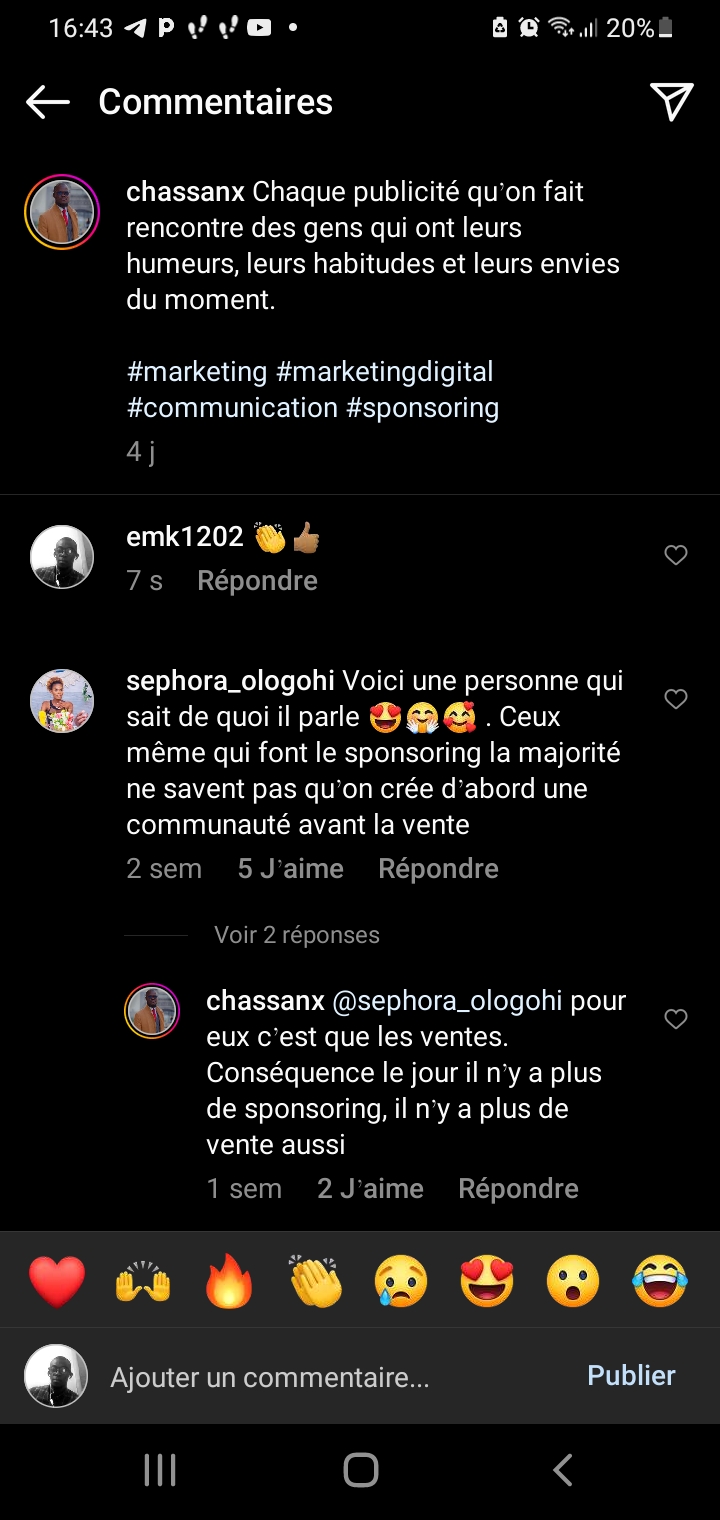The width and height of the screenshot is (720, 1520).
Task: Insert the laughing tears emoji
Action: click(660, 1281)
